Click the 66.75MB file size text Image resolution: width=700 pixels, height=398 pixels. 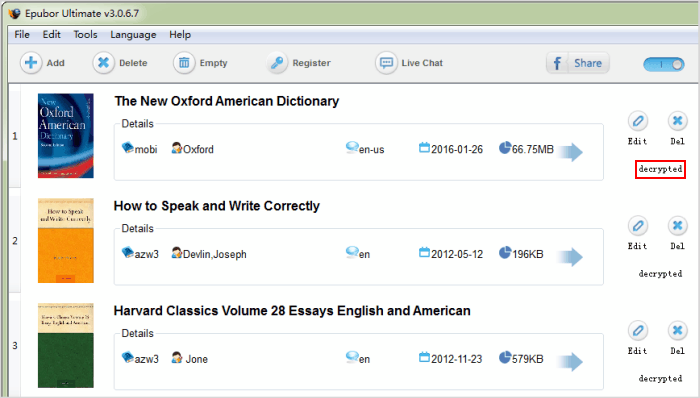coord(533,149)
